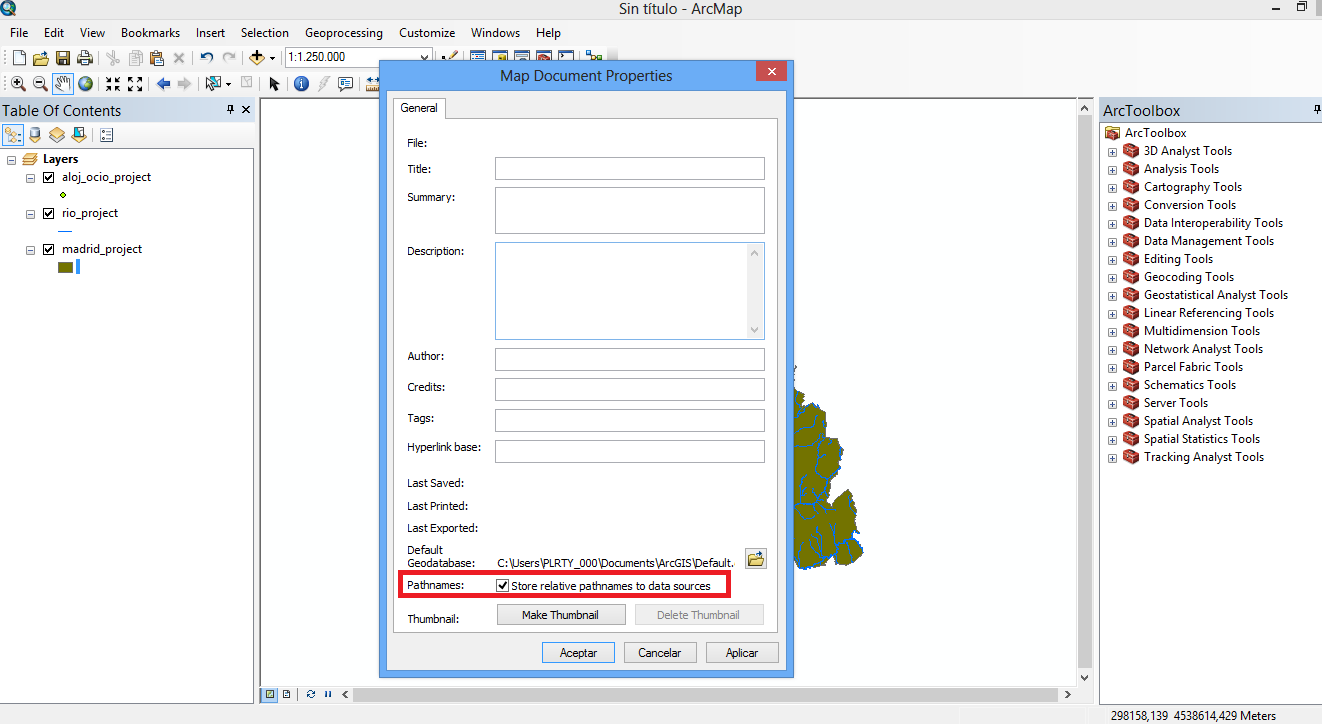Click the Data View button below map

pos(270,693)
